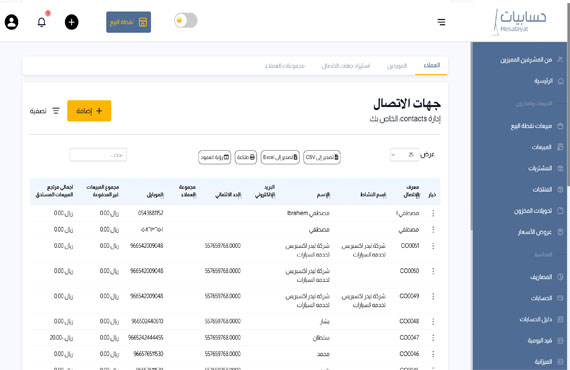This screenshot has height=370, width=570.
Task: Click contact ID CO0051
Action: (x=410, y=246)
